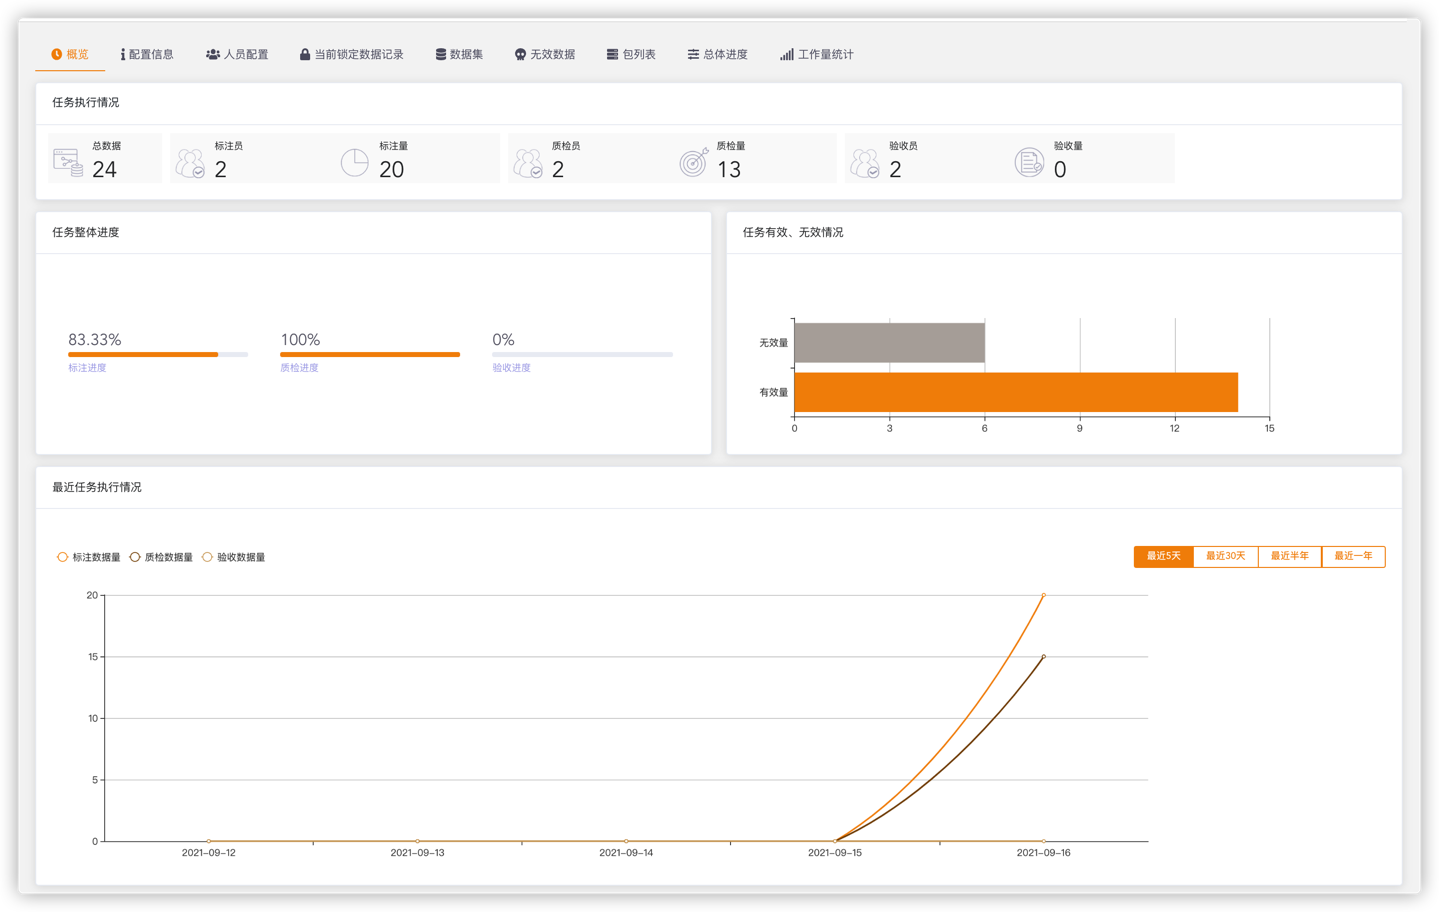
Task: Select the 最近一年 time range
Action: coord(1353,556)
